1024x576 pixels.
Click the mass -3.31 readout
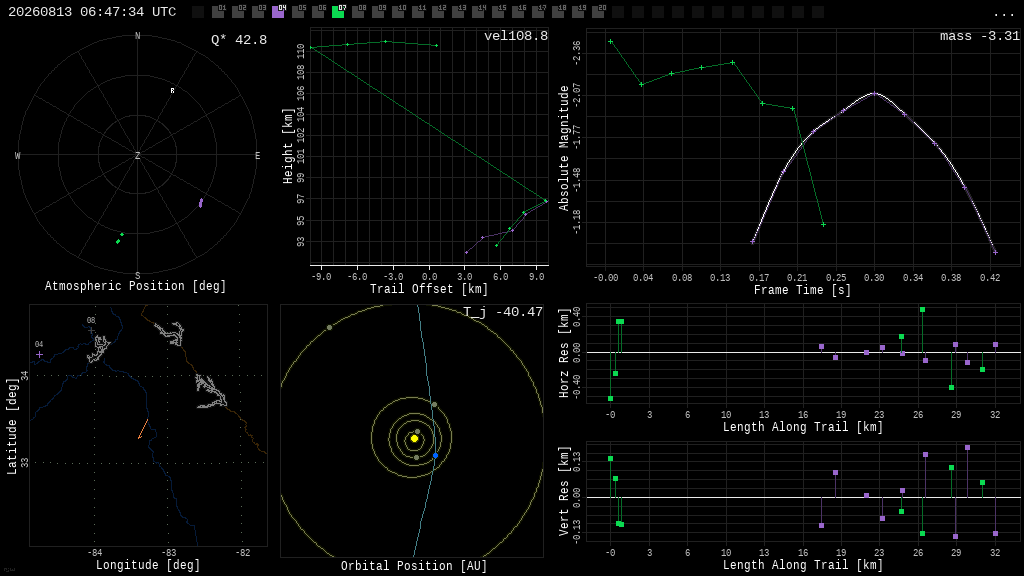pos(980,36)
